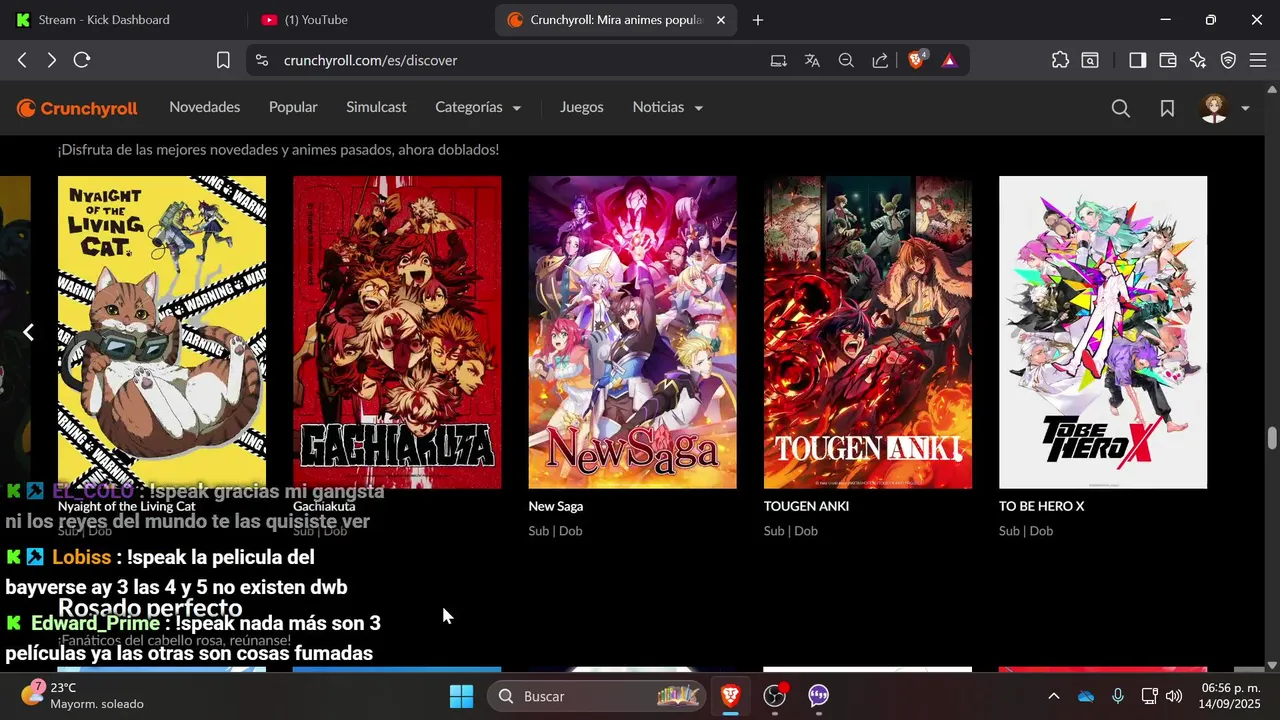
Task: Open Leo AI sparkle icon
Action: [1198, 60]
